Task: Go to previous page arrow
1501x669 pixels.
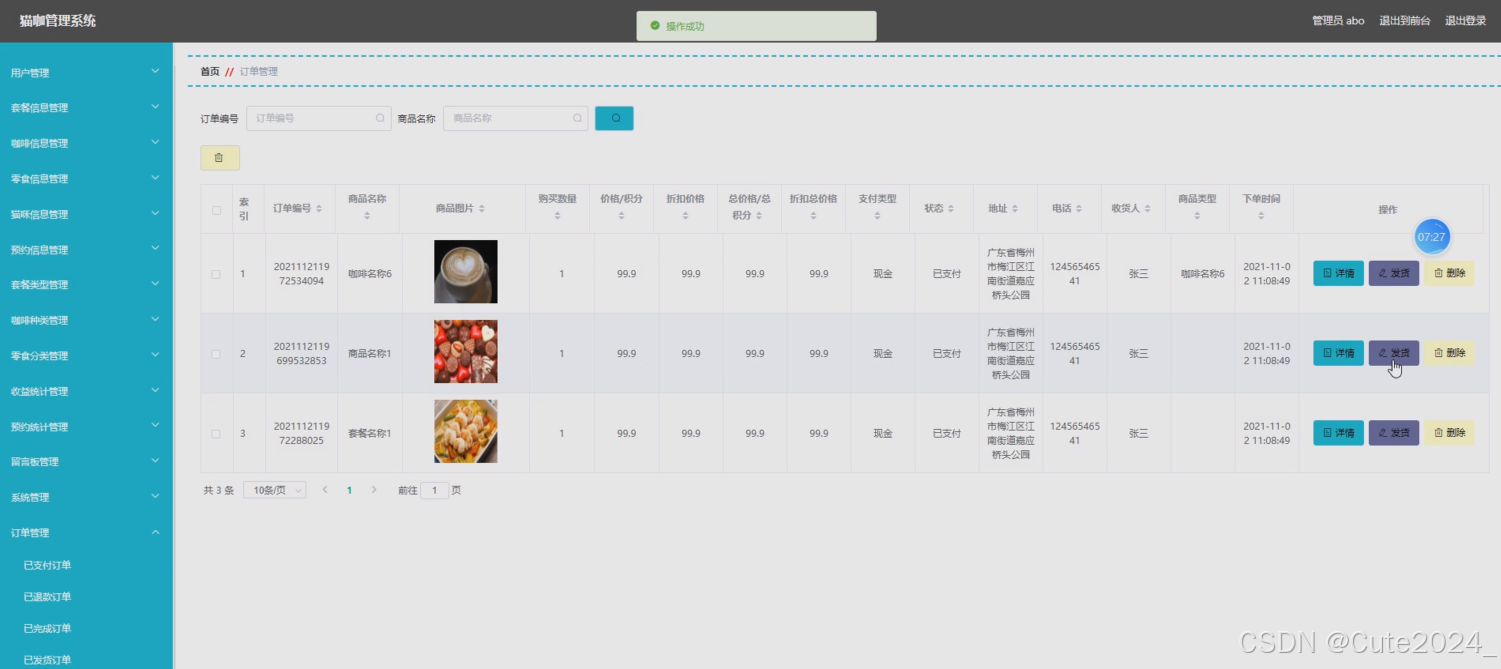Action: pos(325,490)
